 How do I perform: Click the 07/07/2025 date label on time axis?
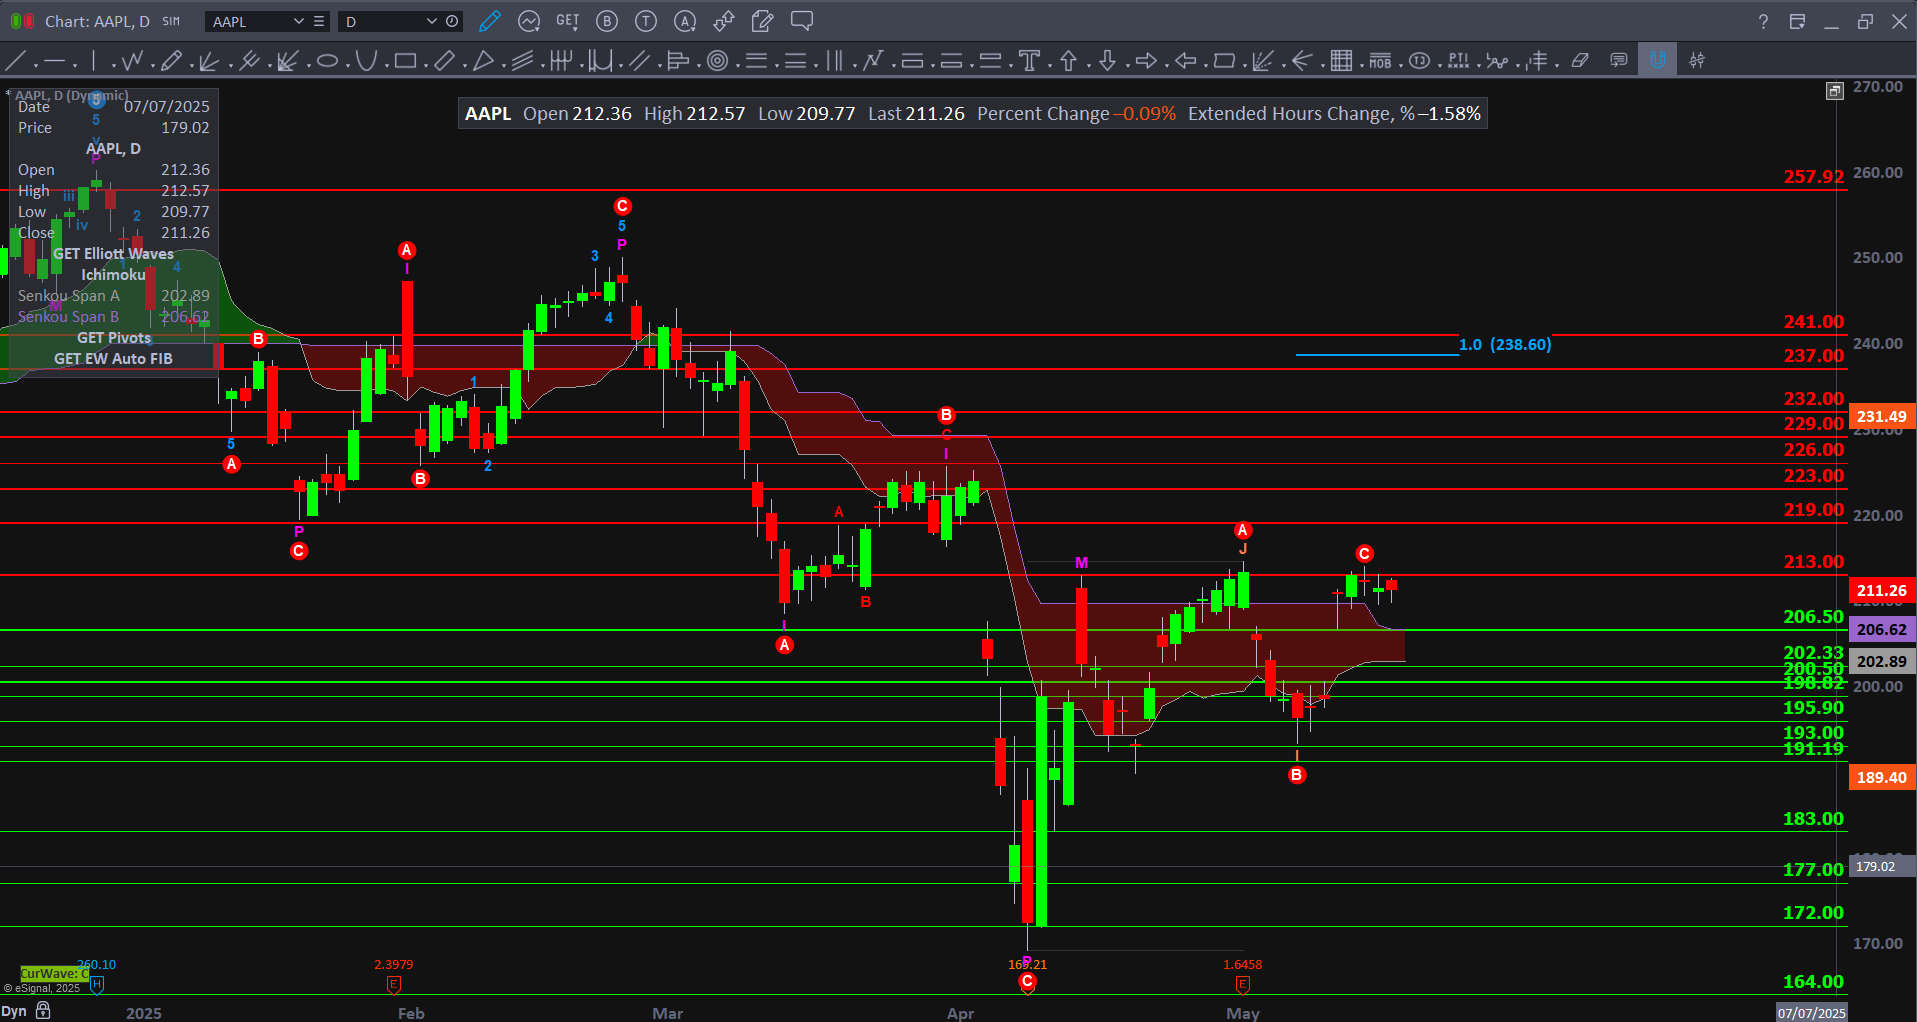pyautogui.click(x=1811, y=1012)
